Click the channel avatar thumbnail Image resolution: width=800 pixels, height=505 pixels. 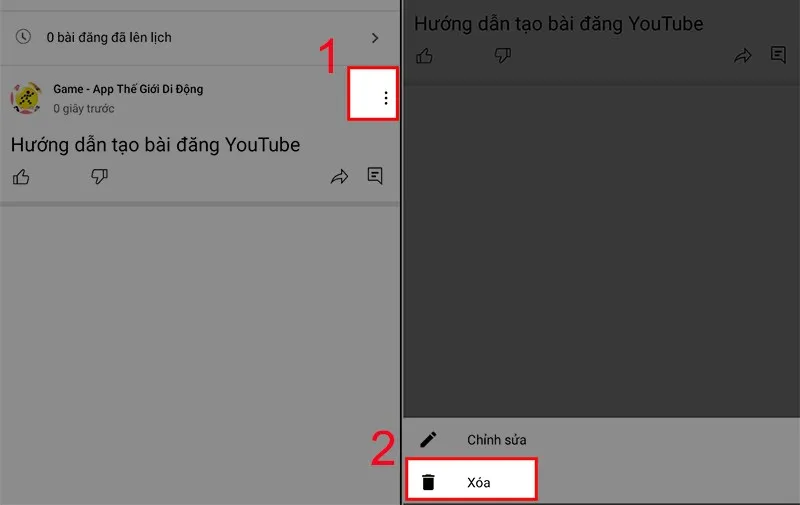(x=26, y=98)
